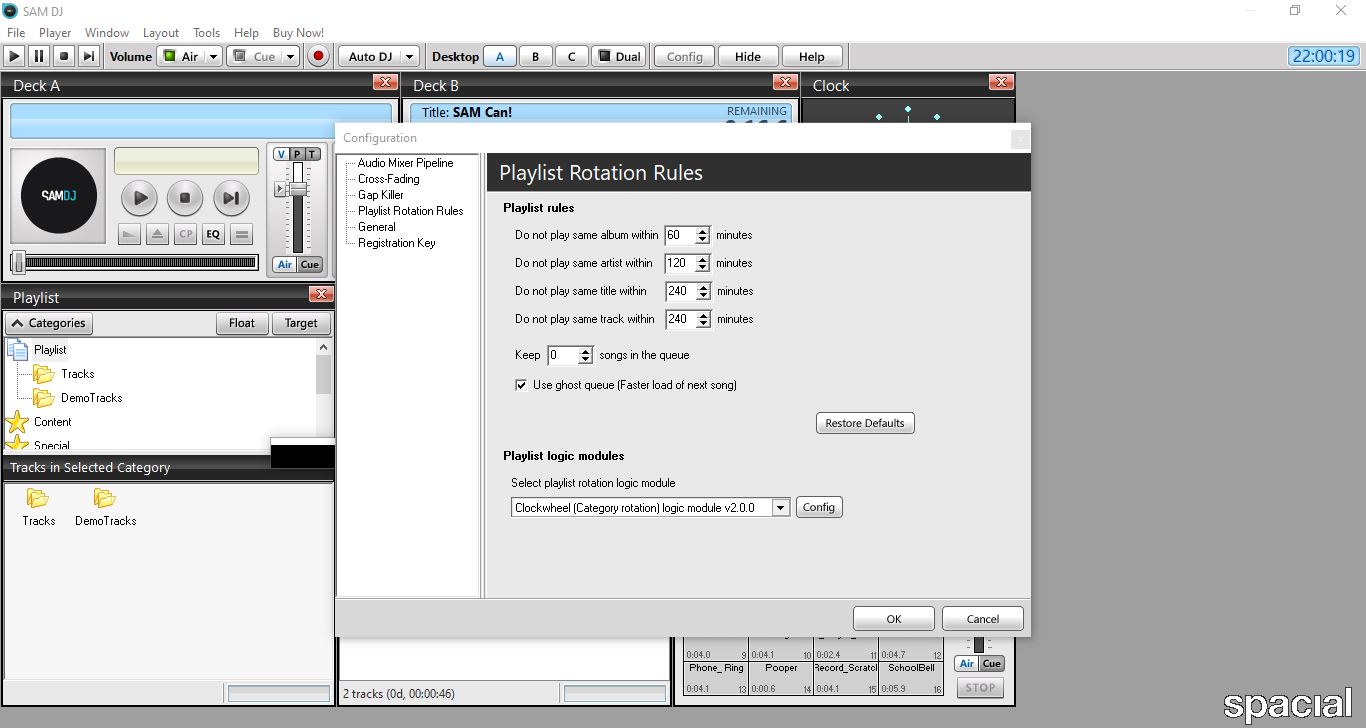Click Cancel in the Configuration dialog
Image resolution: width=1366 pixels, height=728 pixels.
pos(983,619)
